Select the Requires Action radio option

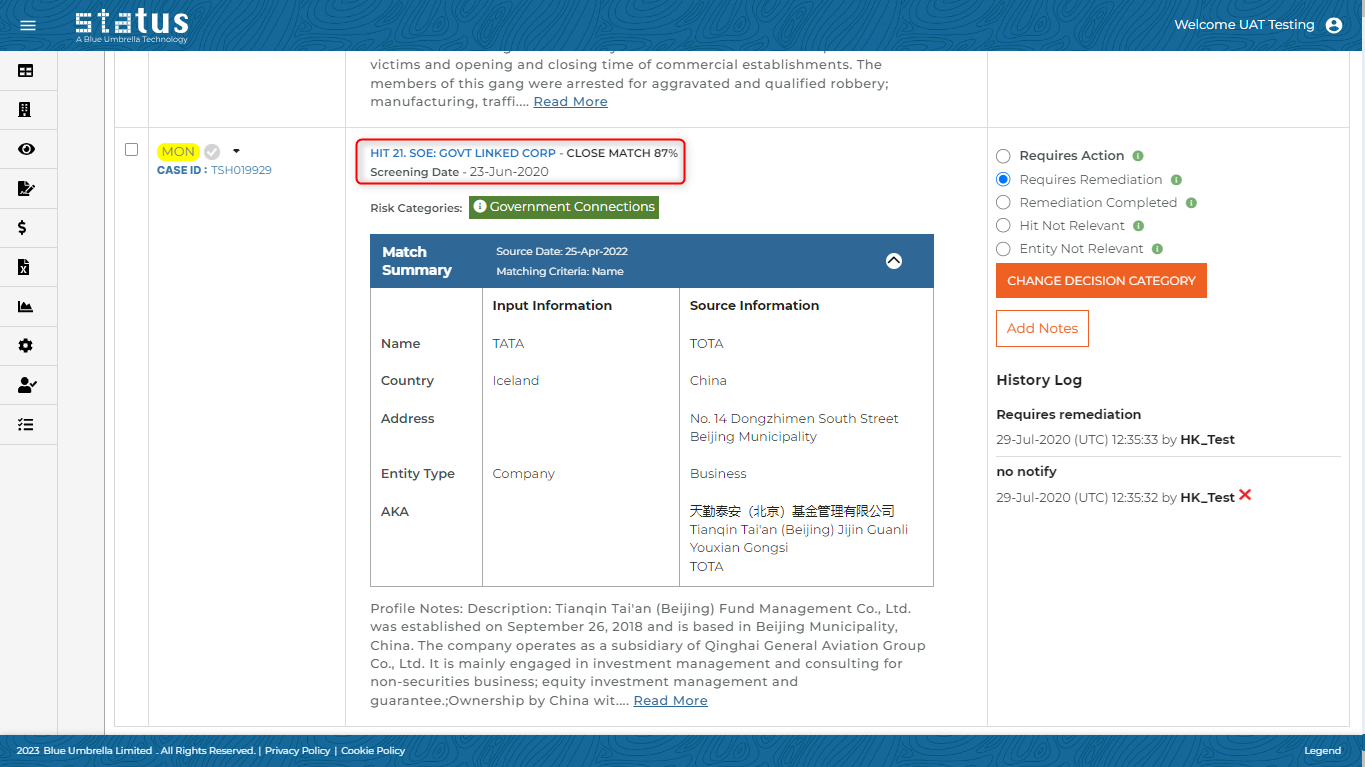coord(1004,156)
